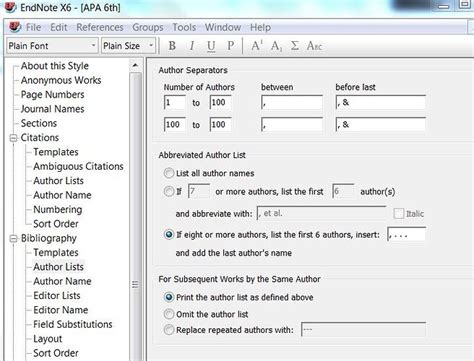Select 'Print the author list as defined above'

[x=169, y=297]
